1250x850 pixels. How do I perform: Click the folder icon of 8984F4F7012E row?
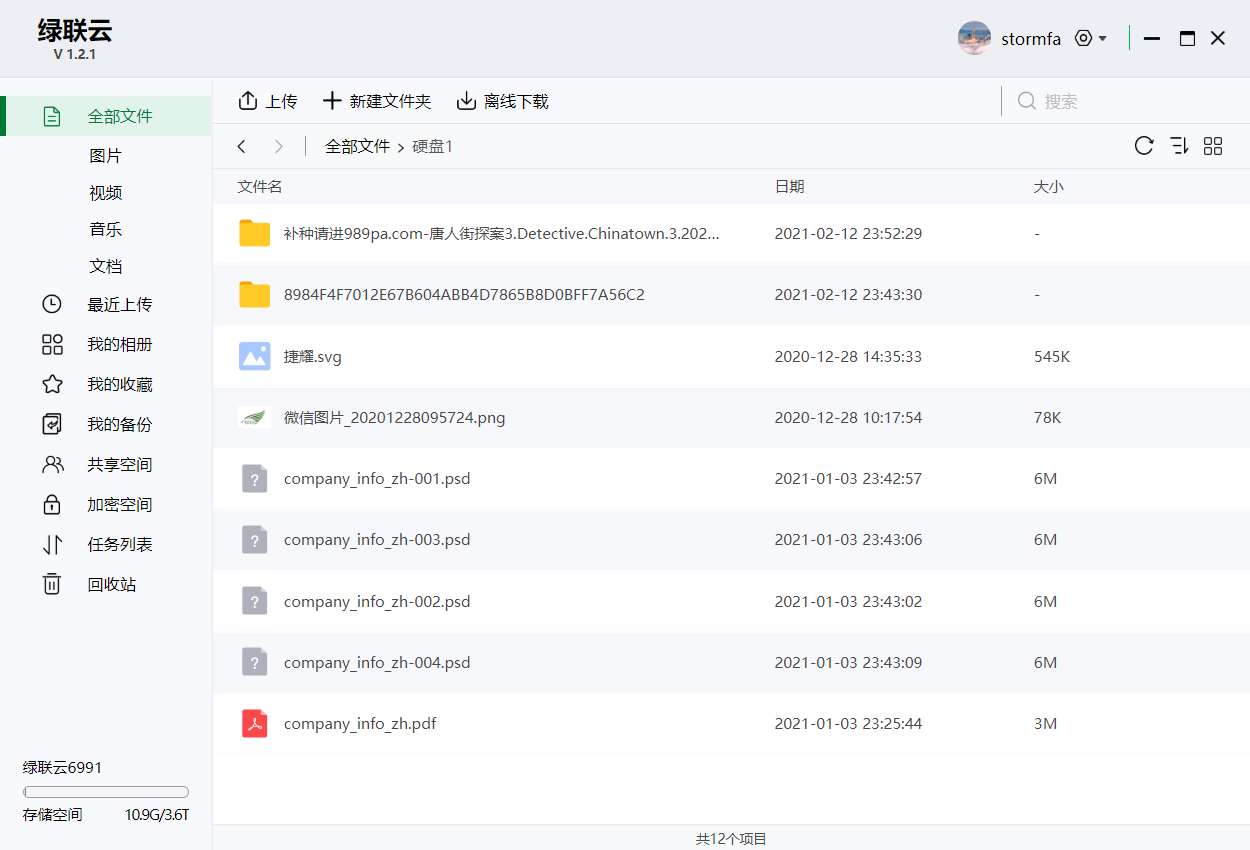coord(255,295)
